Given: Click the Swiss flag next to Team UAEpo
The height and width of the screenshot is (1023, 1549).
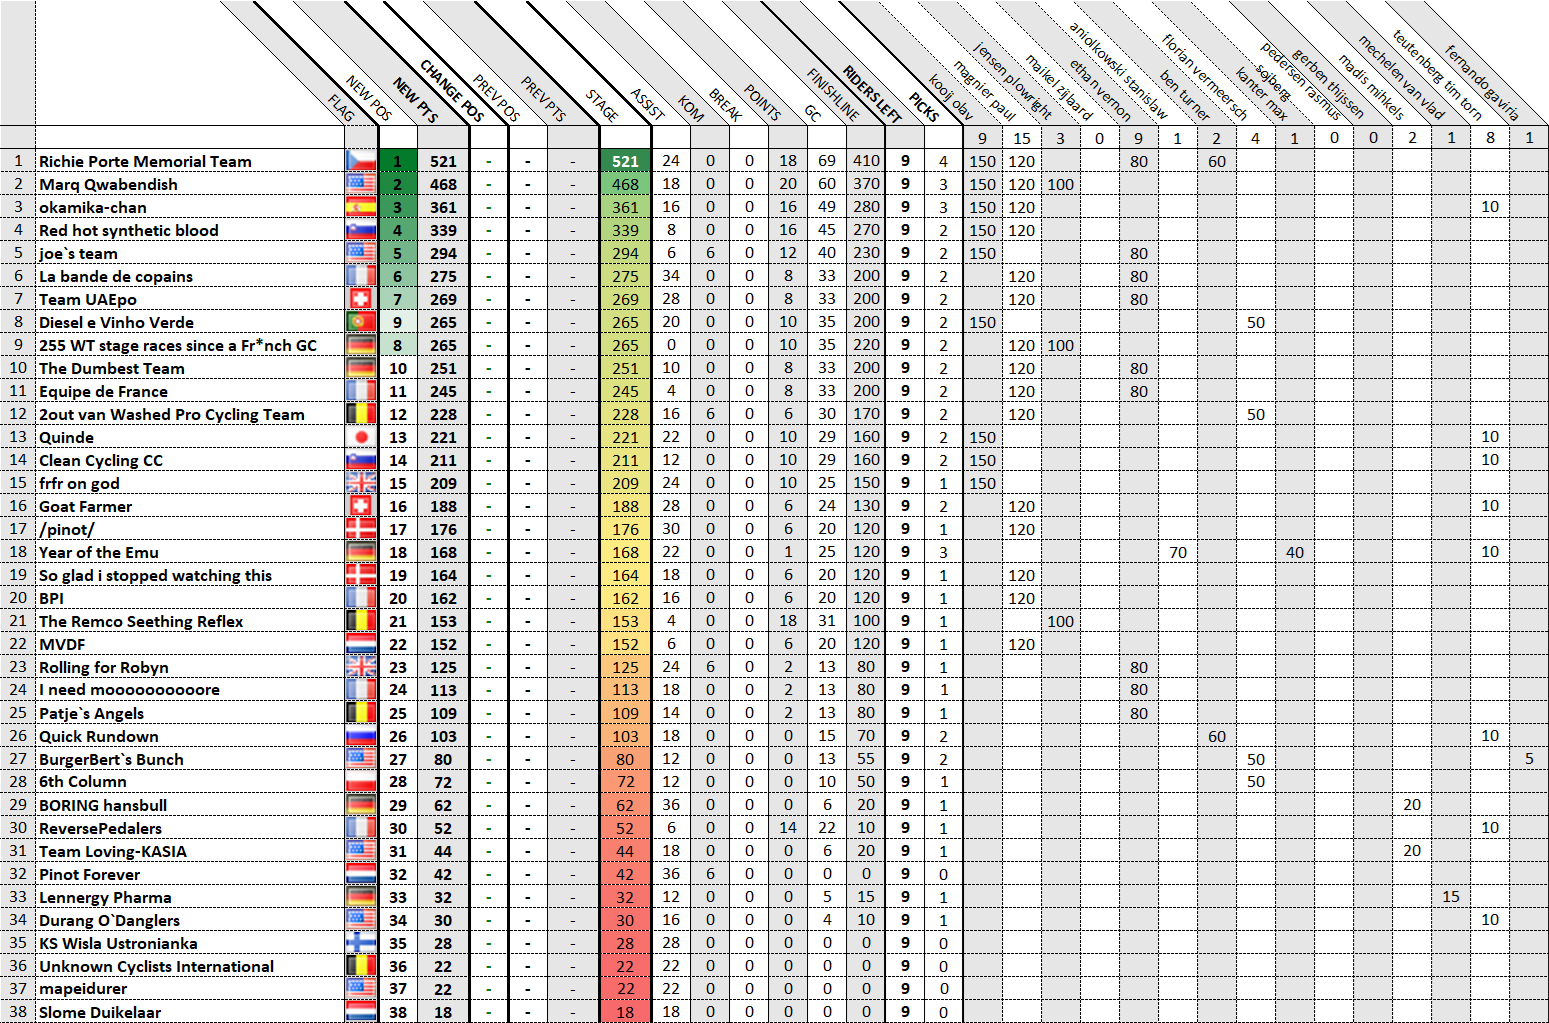Looking at the screenshot, I should pyautogui.click(x=361, y=299).
